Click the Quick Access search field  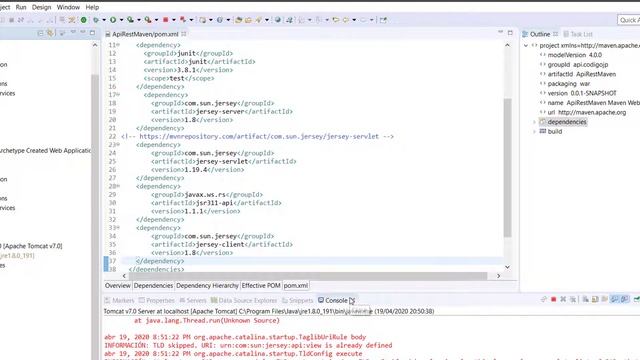629,20
